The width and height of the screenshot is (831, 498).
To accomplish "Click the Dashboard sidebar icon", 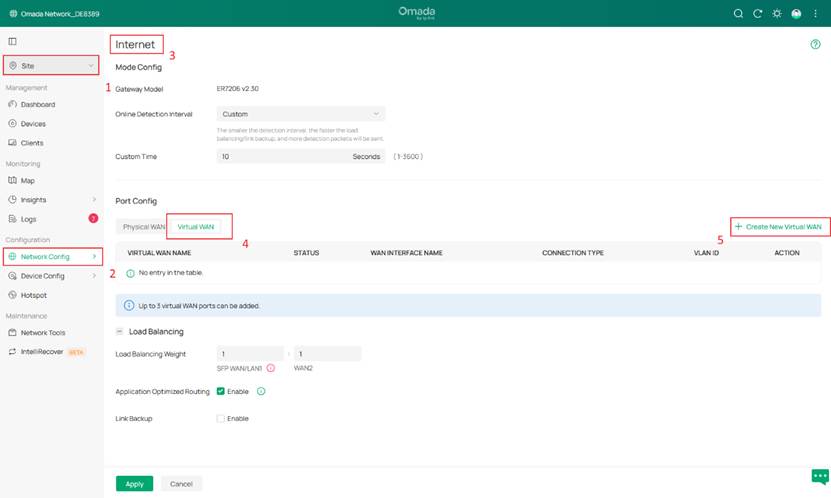I will 12,104.
